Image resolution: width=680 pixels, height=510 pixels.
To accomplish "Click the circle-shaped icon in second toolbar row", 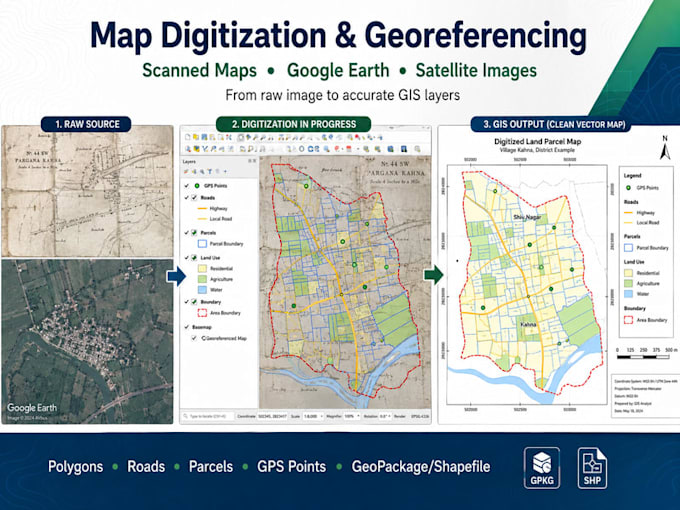I will coord(302,149).
